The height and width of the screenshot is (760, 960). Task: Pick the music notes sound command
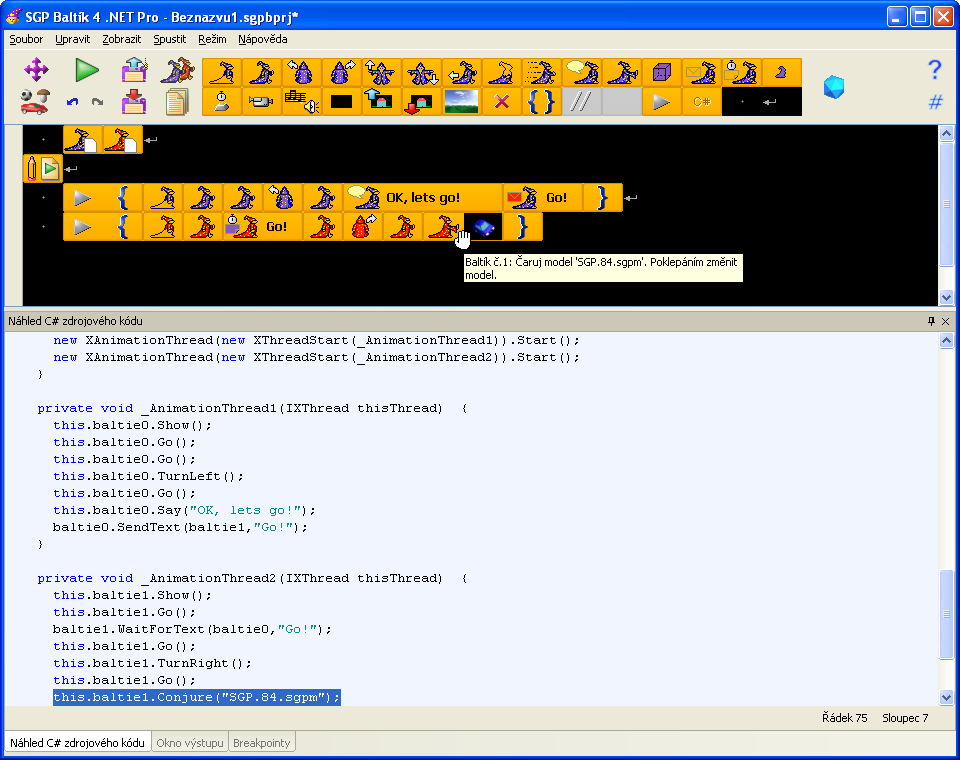[x=301, y=102]
